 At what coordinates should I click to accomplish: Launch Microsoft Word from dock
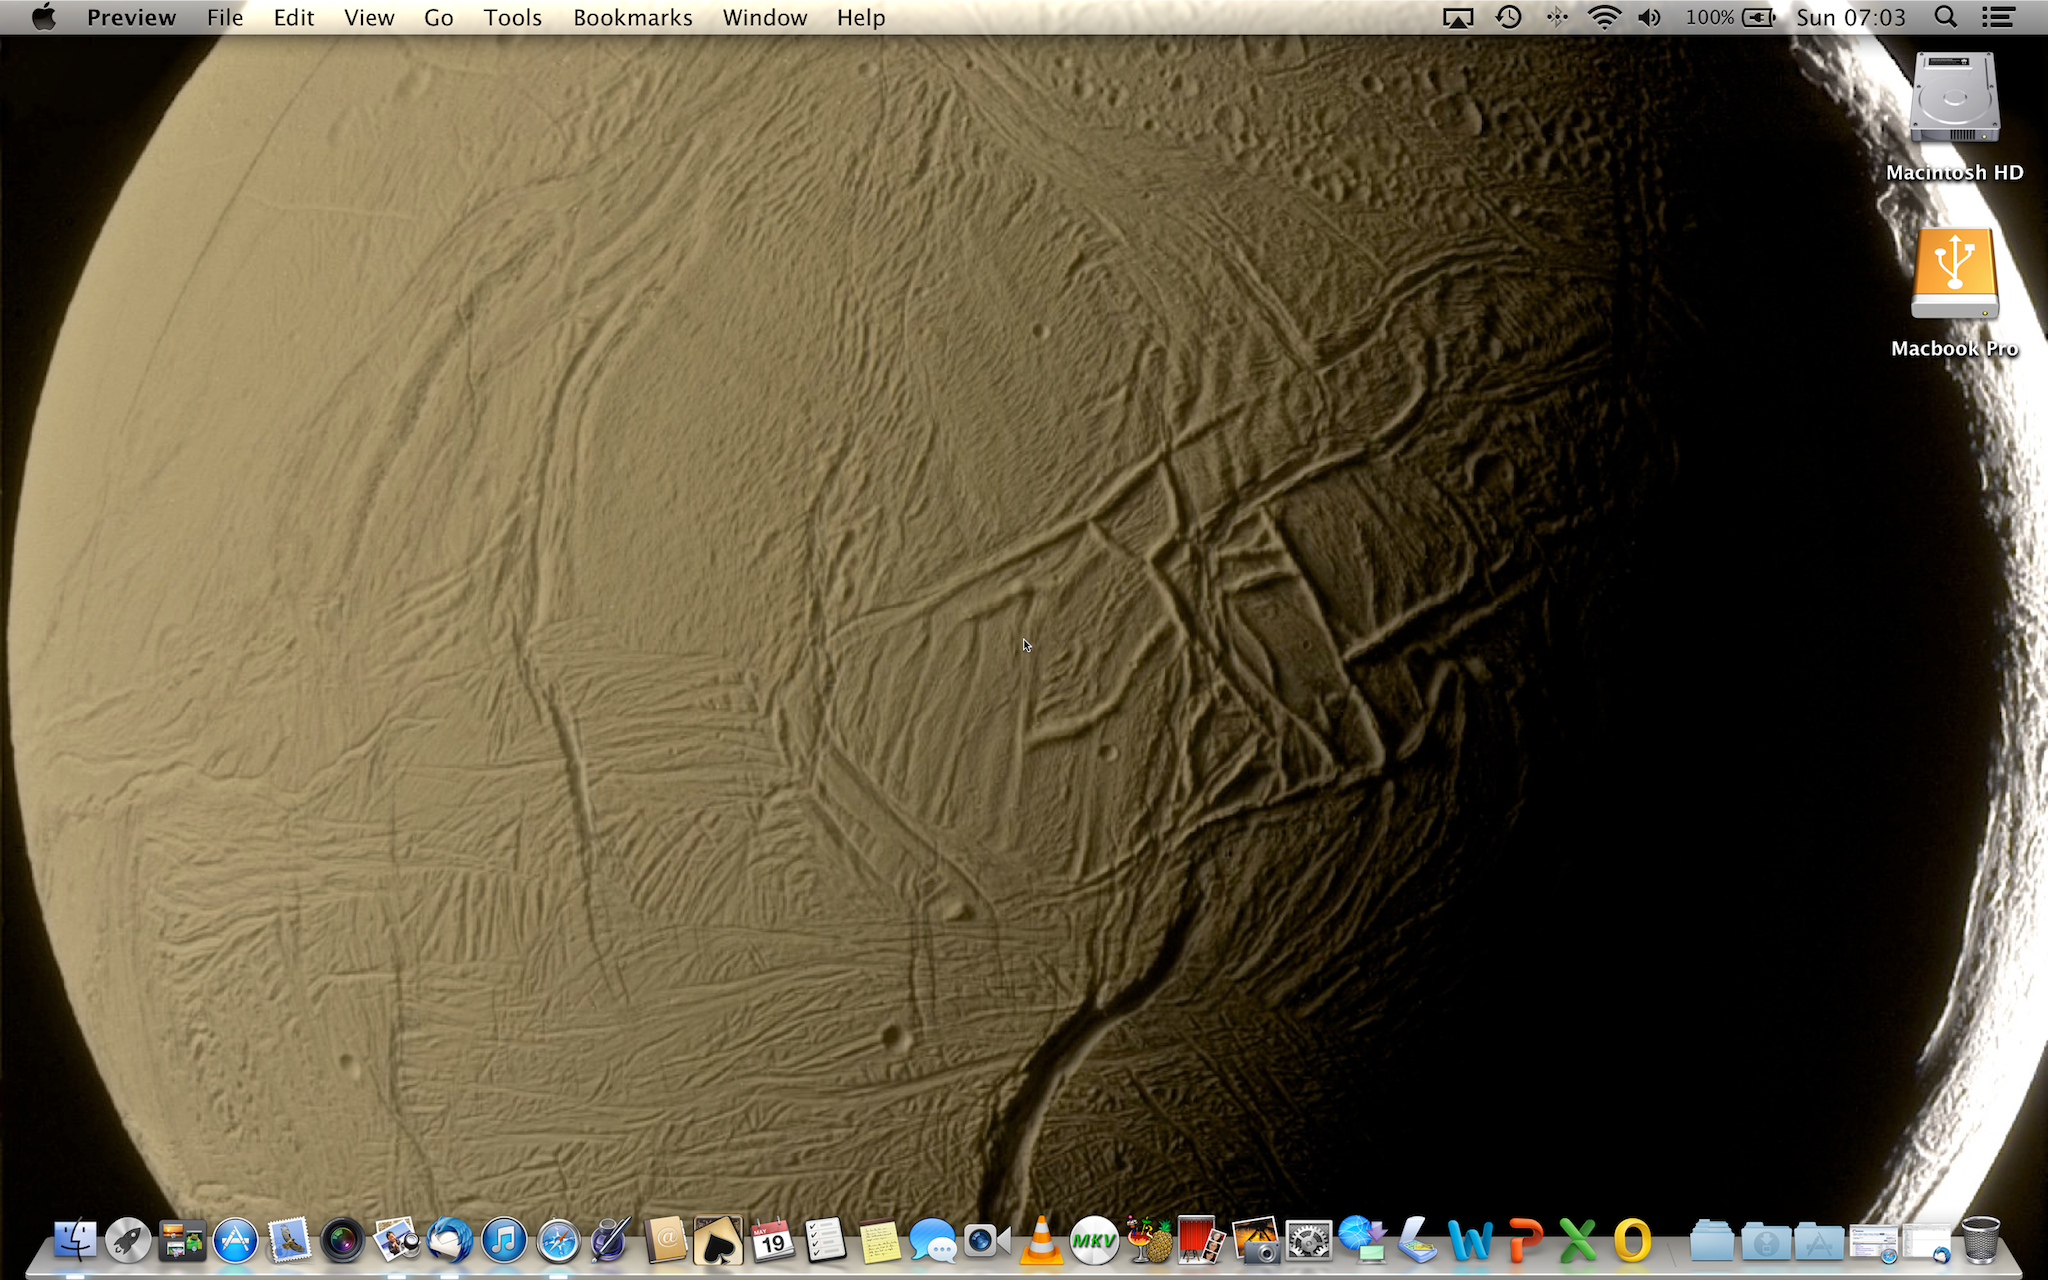point(1470,1241)
